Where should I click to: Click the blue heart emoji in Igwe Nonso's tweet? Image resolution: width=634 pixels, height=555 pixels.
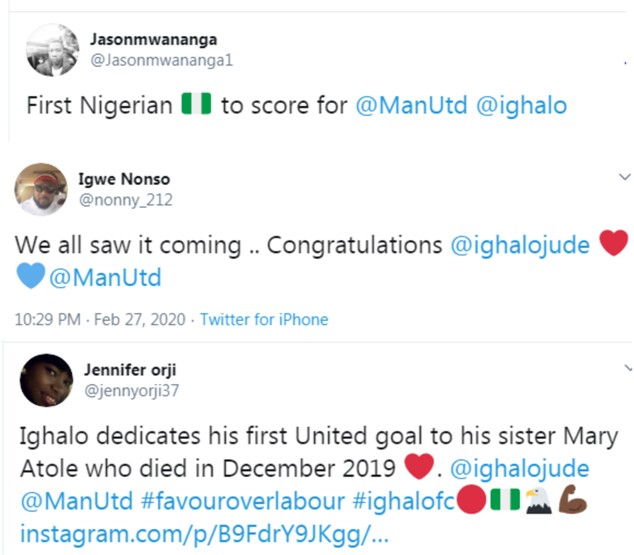coord(30,275)
